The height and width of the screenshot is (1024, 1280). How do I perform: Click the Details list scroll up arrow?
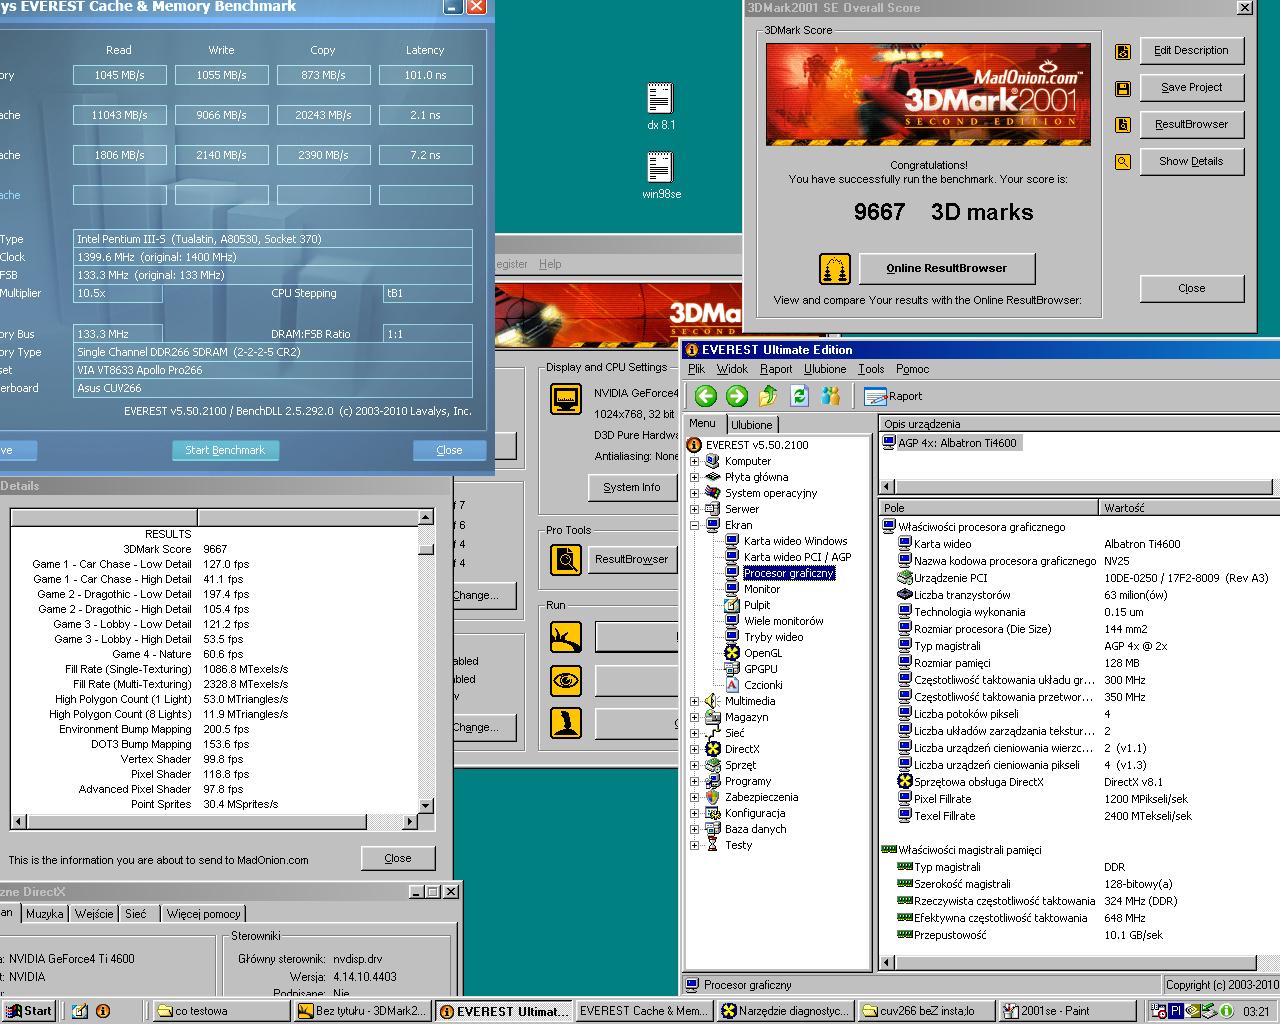[x=426, y=517]
